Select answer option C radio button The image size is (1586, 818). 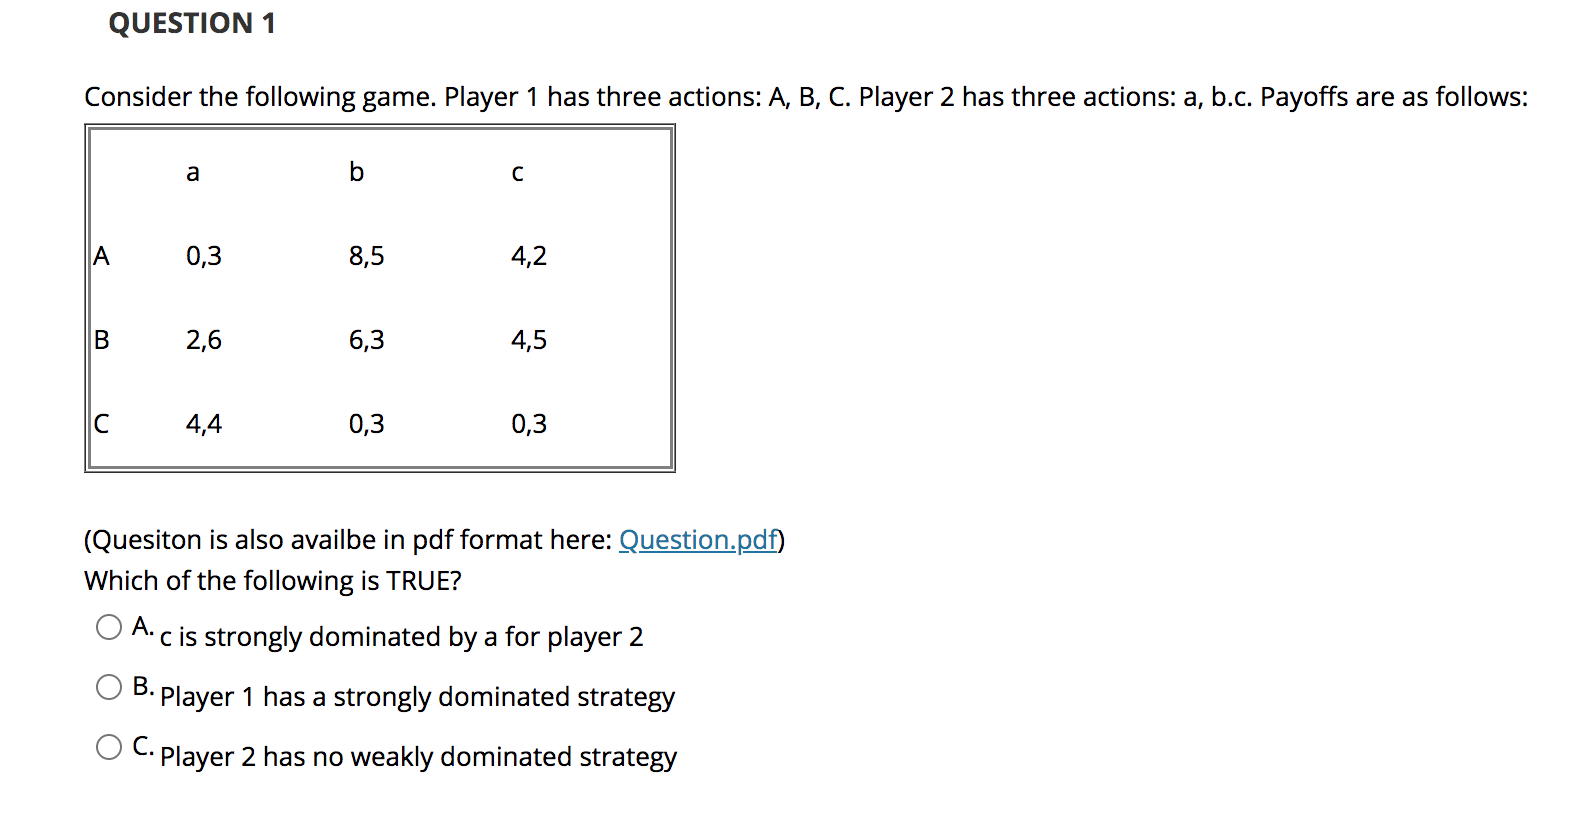108,745
